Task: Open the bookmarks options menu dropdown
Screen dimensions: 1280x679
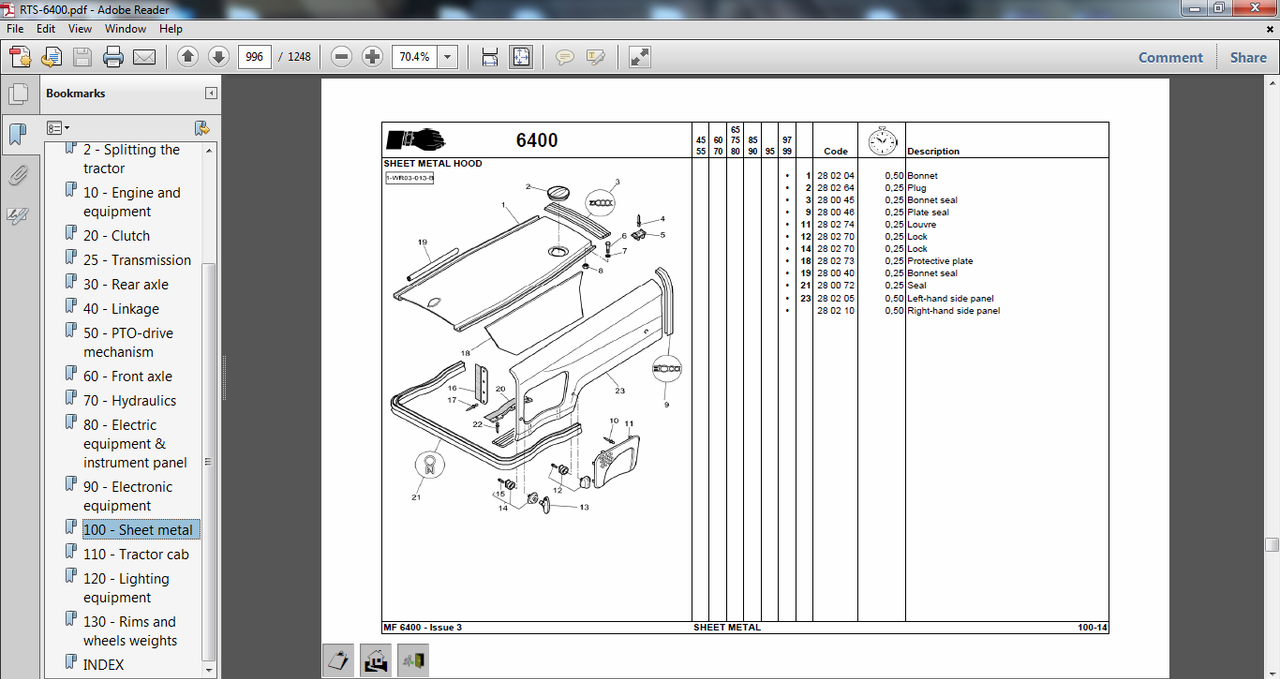Action: (58, 128)
